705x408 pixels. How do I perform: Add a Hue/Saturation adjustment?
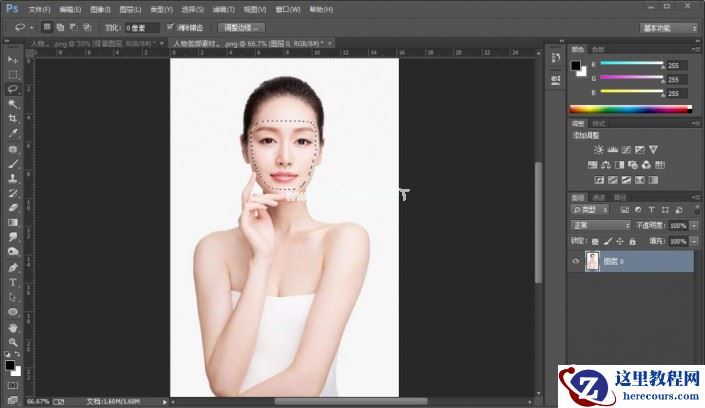click(x=593, y=165)
